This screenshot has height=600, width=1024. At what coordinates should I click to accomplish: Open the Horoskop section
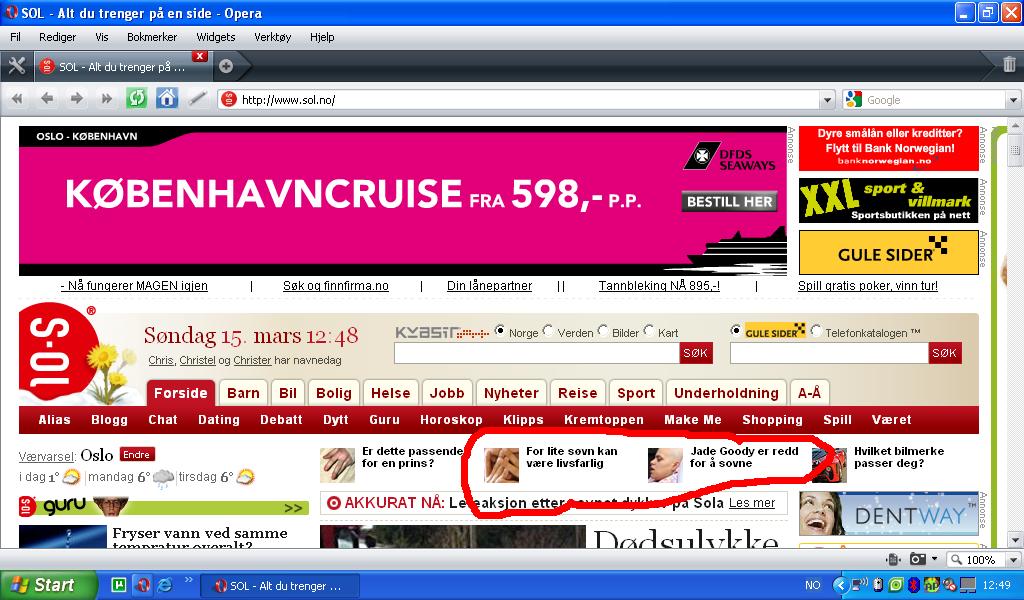(x=451, y=420)
